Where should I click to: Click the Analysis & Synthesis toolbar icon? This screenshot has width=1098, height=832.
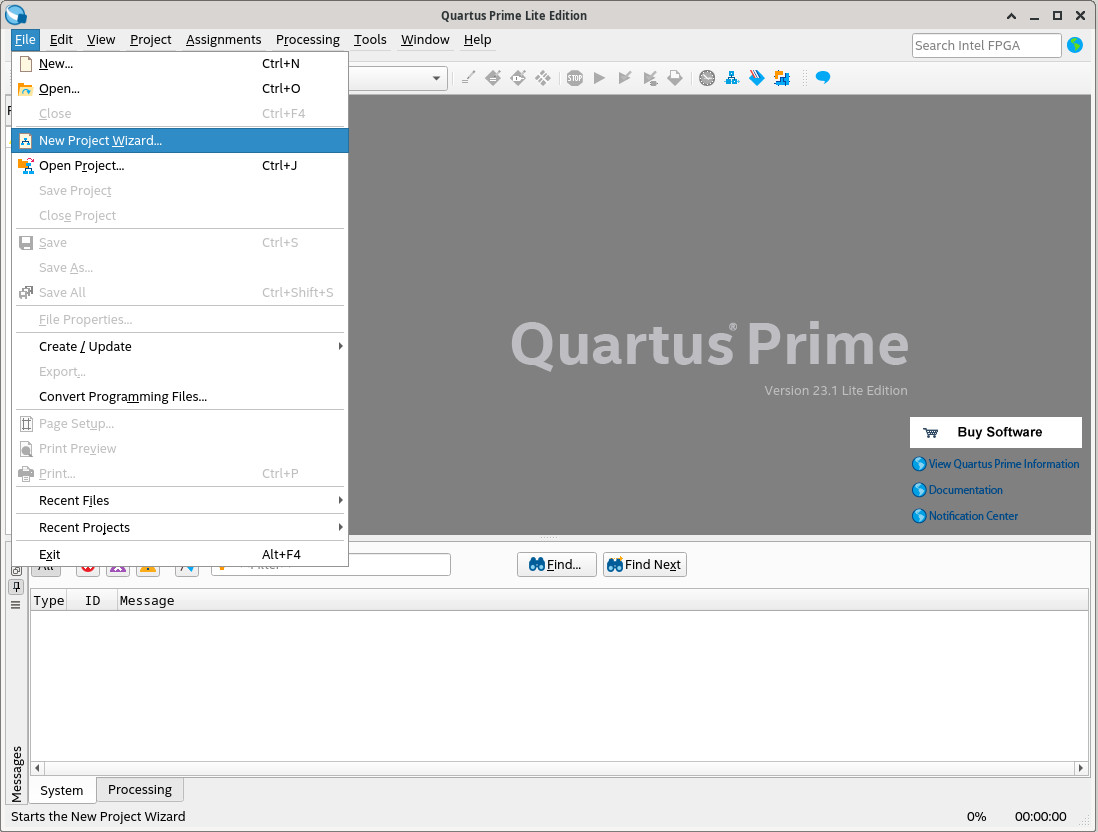pyautogui.click(x=650, y=78)
